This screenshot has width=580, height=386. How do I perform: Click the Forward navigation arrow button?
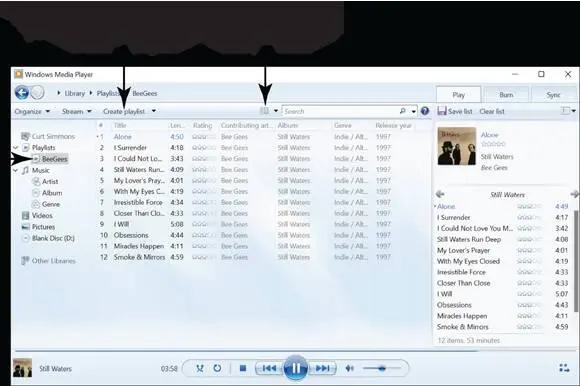coord(37,93)
